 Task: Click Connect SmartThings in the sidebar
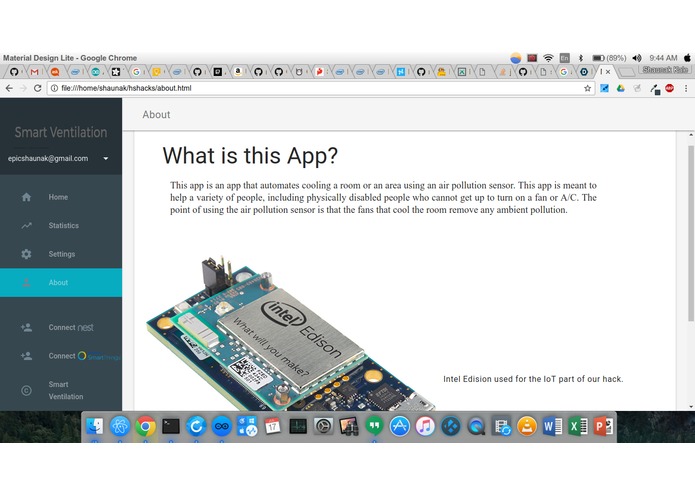(61, 356)
